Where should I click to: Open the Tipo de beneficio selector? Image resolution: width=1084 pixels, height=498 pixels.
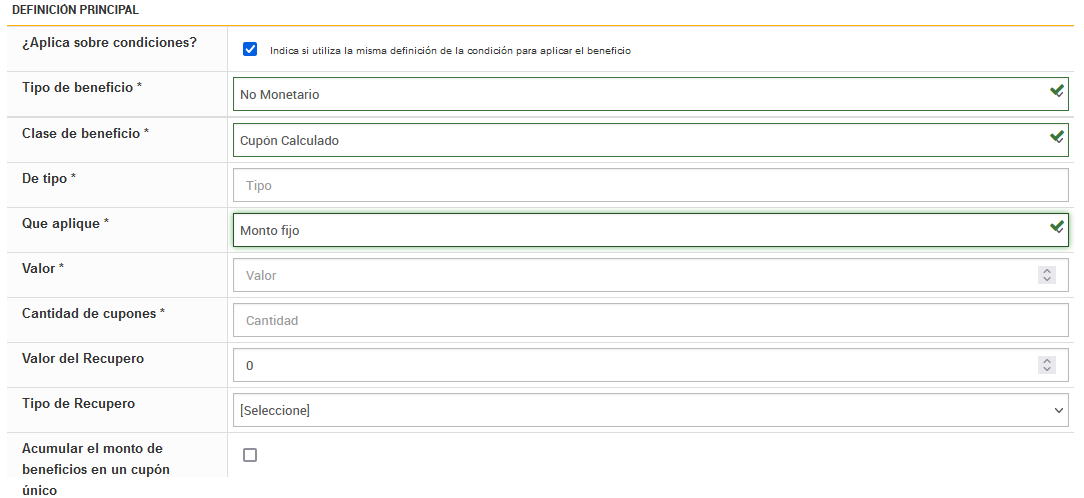click(640, 95)
